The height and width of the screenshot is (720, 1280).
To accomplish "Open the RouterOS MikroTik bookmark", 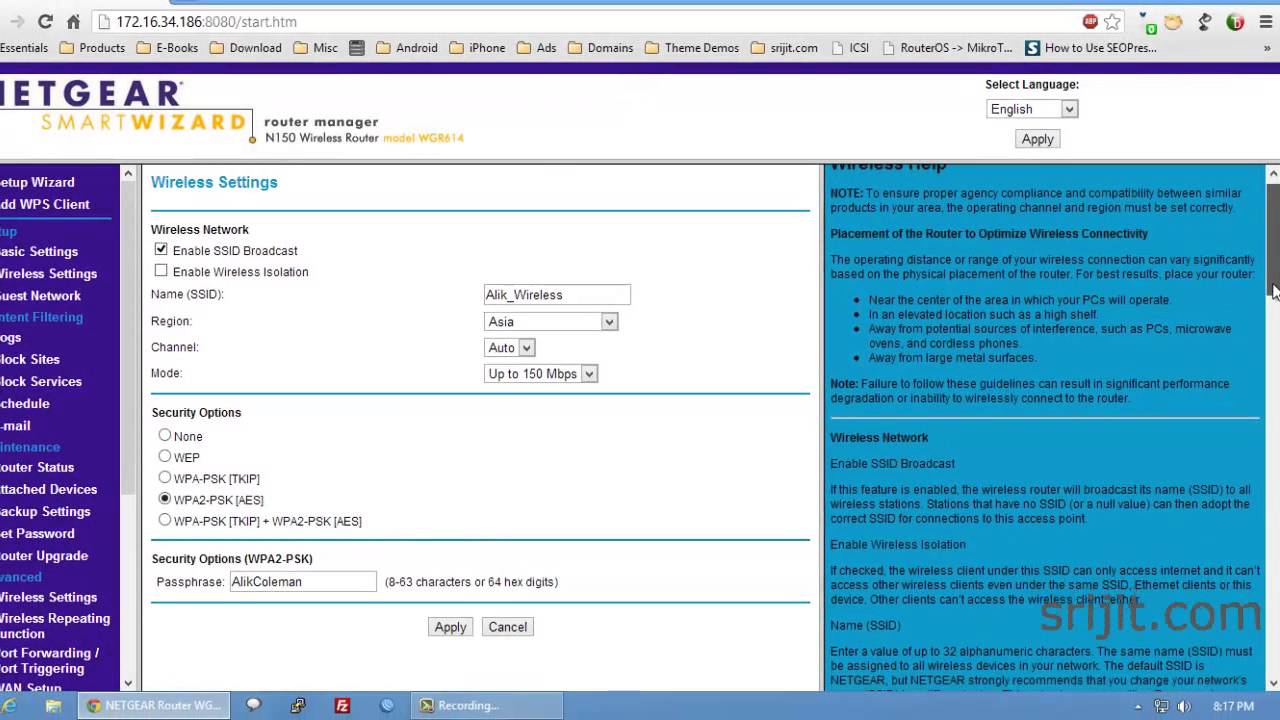I will pyautogui.click(x=947, y=47).
